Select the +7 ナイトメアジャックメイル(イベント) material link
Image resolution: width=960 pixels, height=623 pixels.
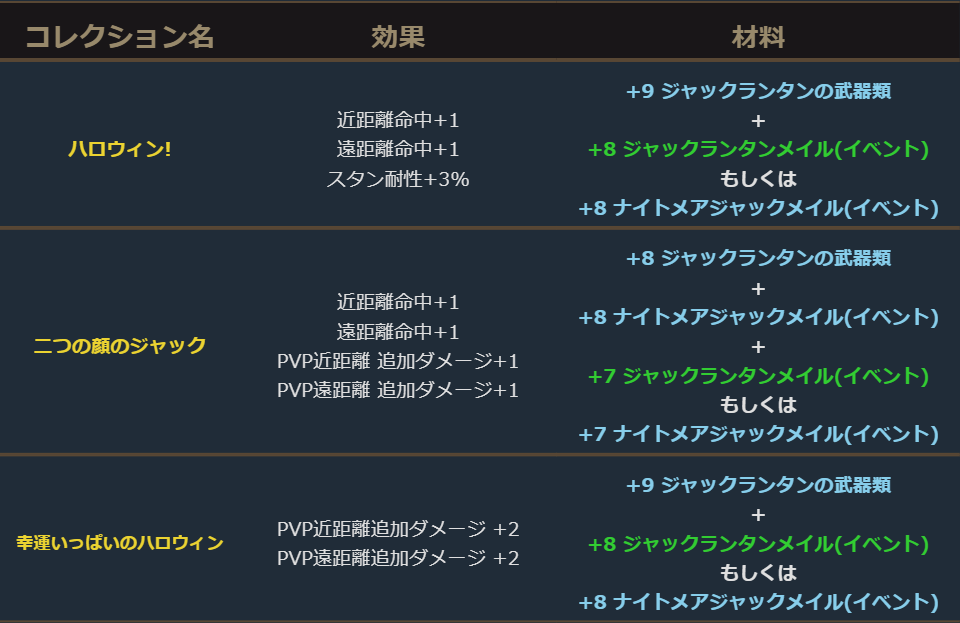[758, 434]
